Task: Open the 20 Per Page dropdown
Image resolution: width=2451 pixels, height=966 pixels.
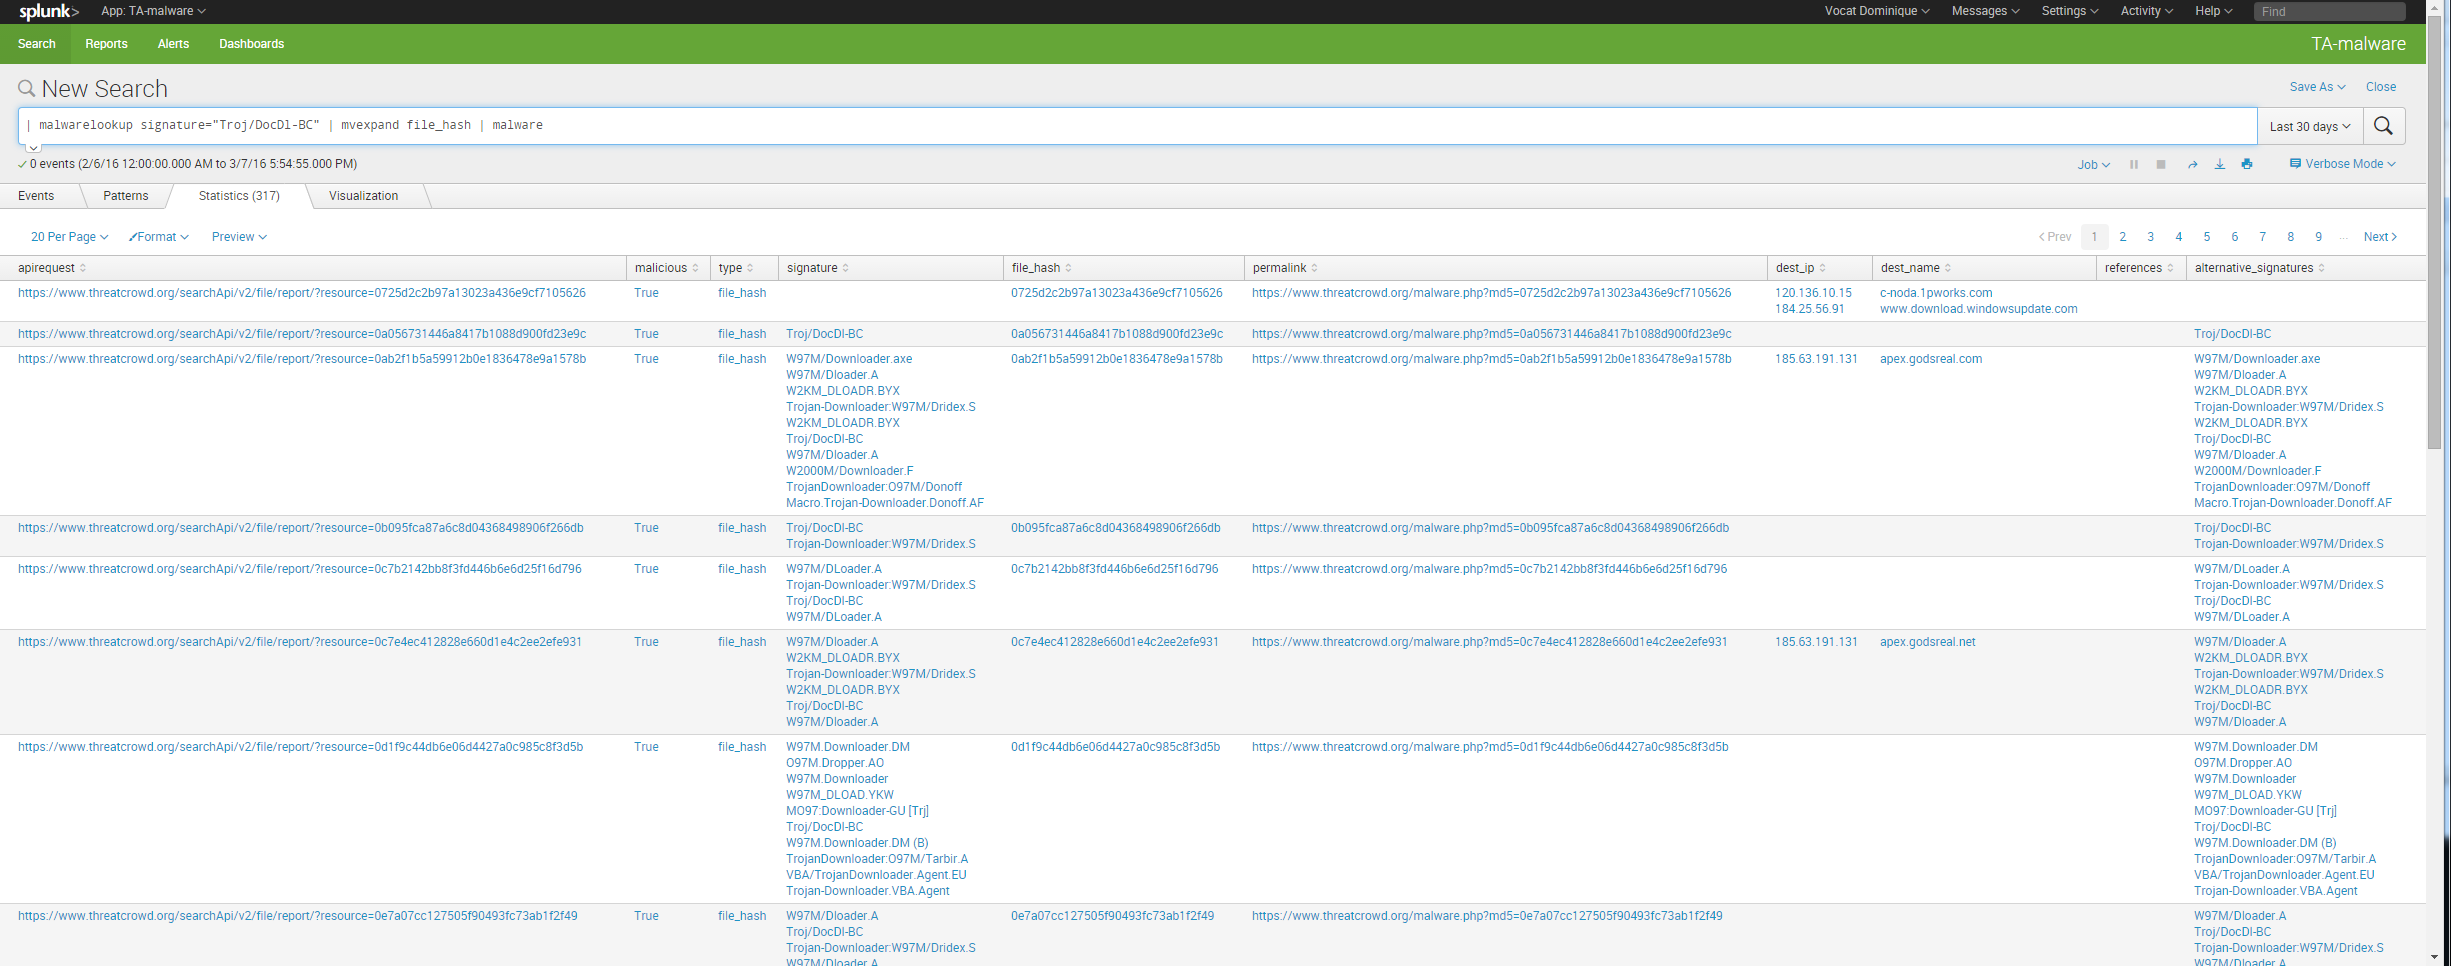Action: point(69,237)
